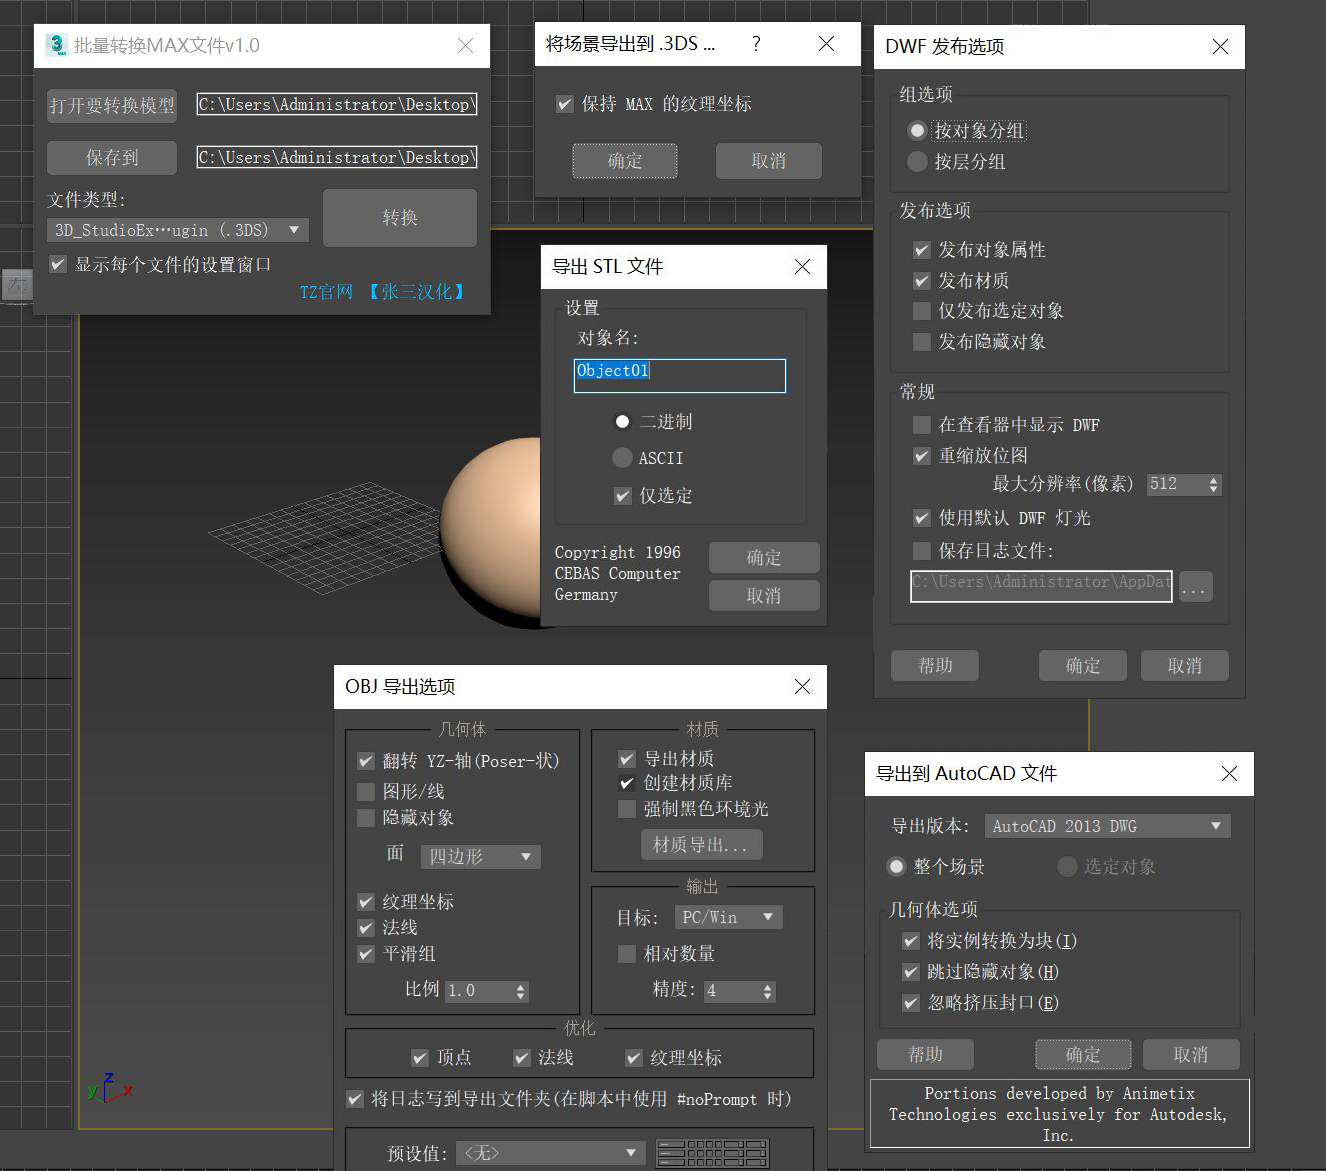Select the ASCII output radio button
Screen dimensions: 1326x1171
622,458
